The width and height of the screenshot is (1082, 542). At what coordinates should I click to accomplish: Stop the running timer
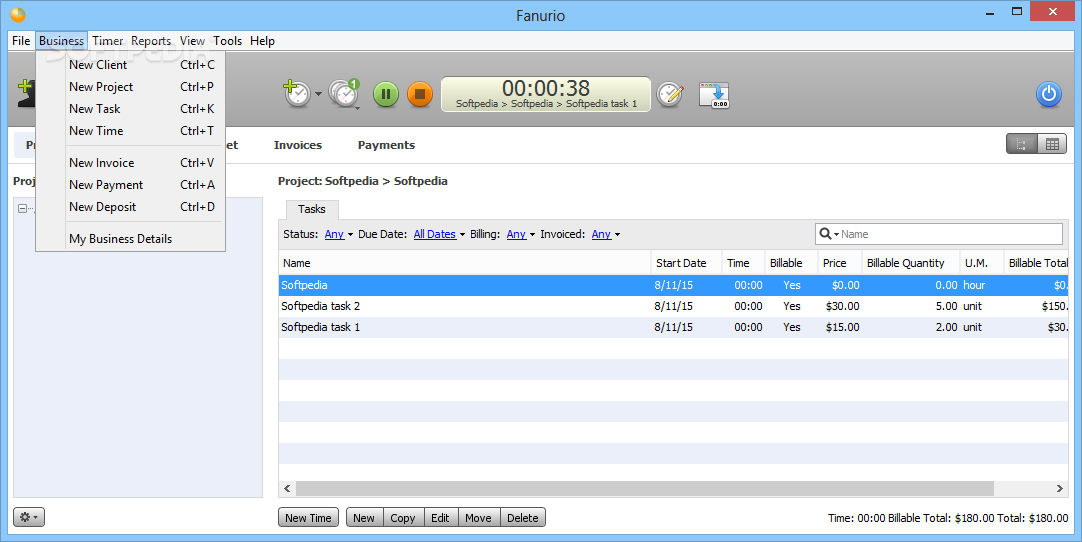tap(420, 94)
